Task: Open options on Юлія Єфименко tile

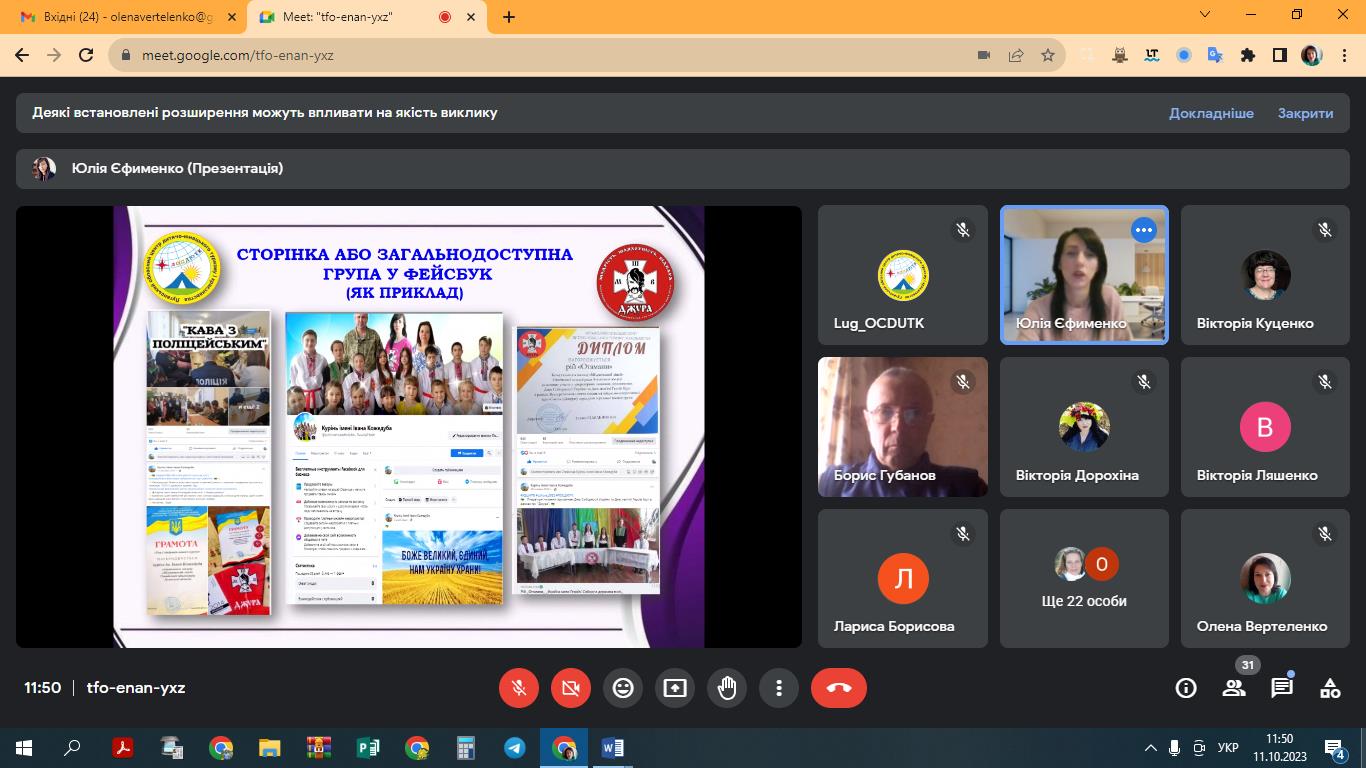Action: [1143, 230]
